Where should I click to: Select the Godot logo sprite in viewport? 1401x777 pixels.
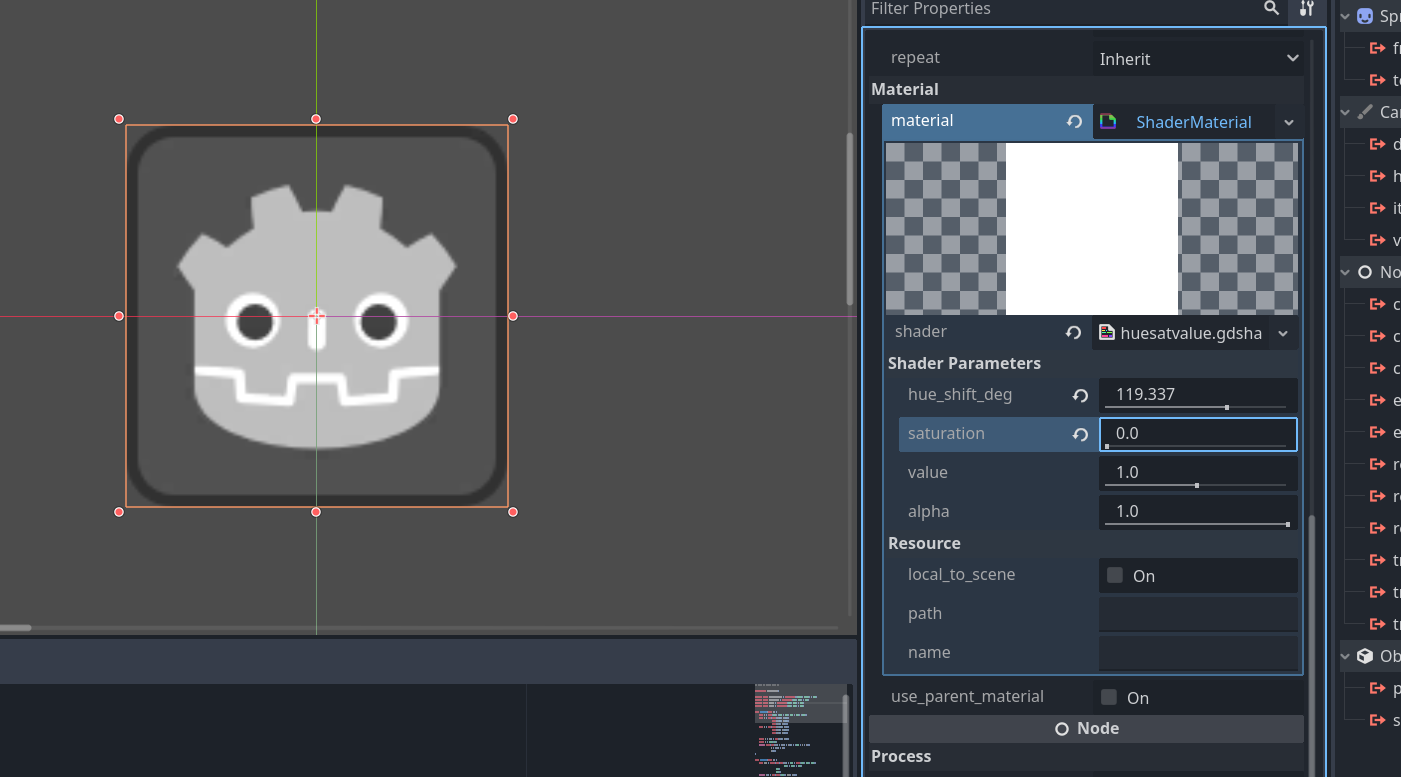point(316,316)
